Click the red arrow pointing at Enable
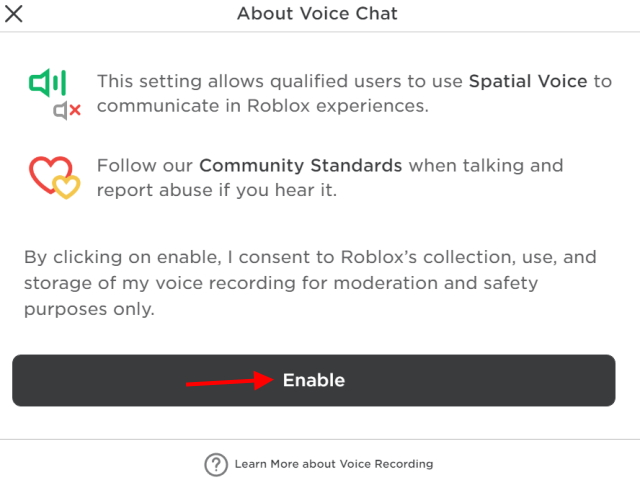 (230, 381)
